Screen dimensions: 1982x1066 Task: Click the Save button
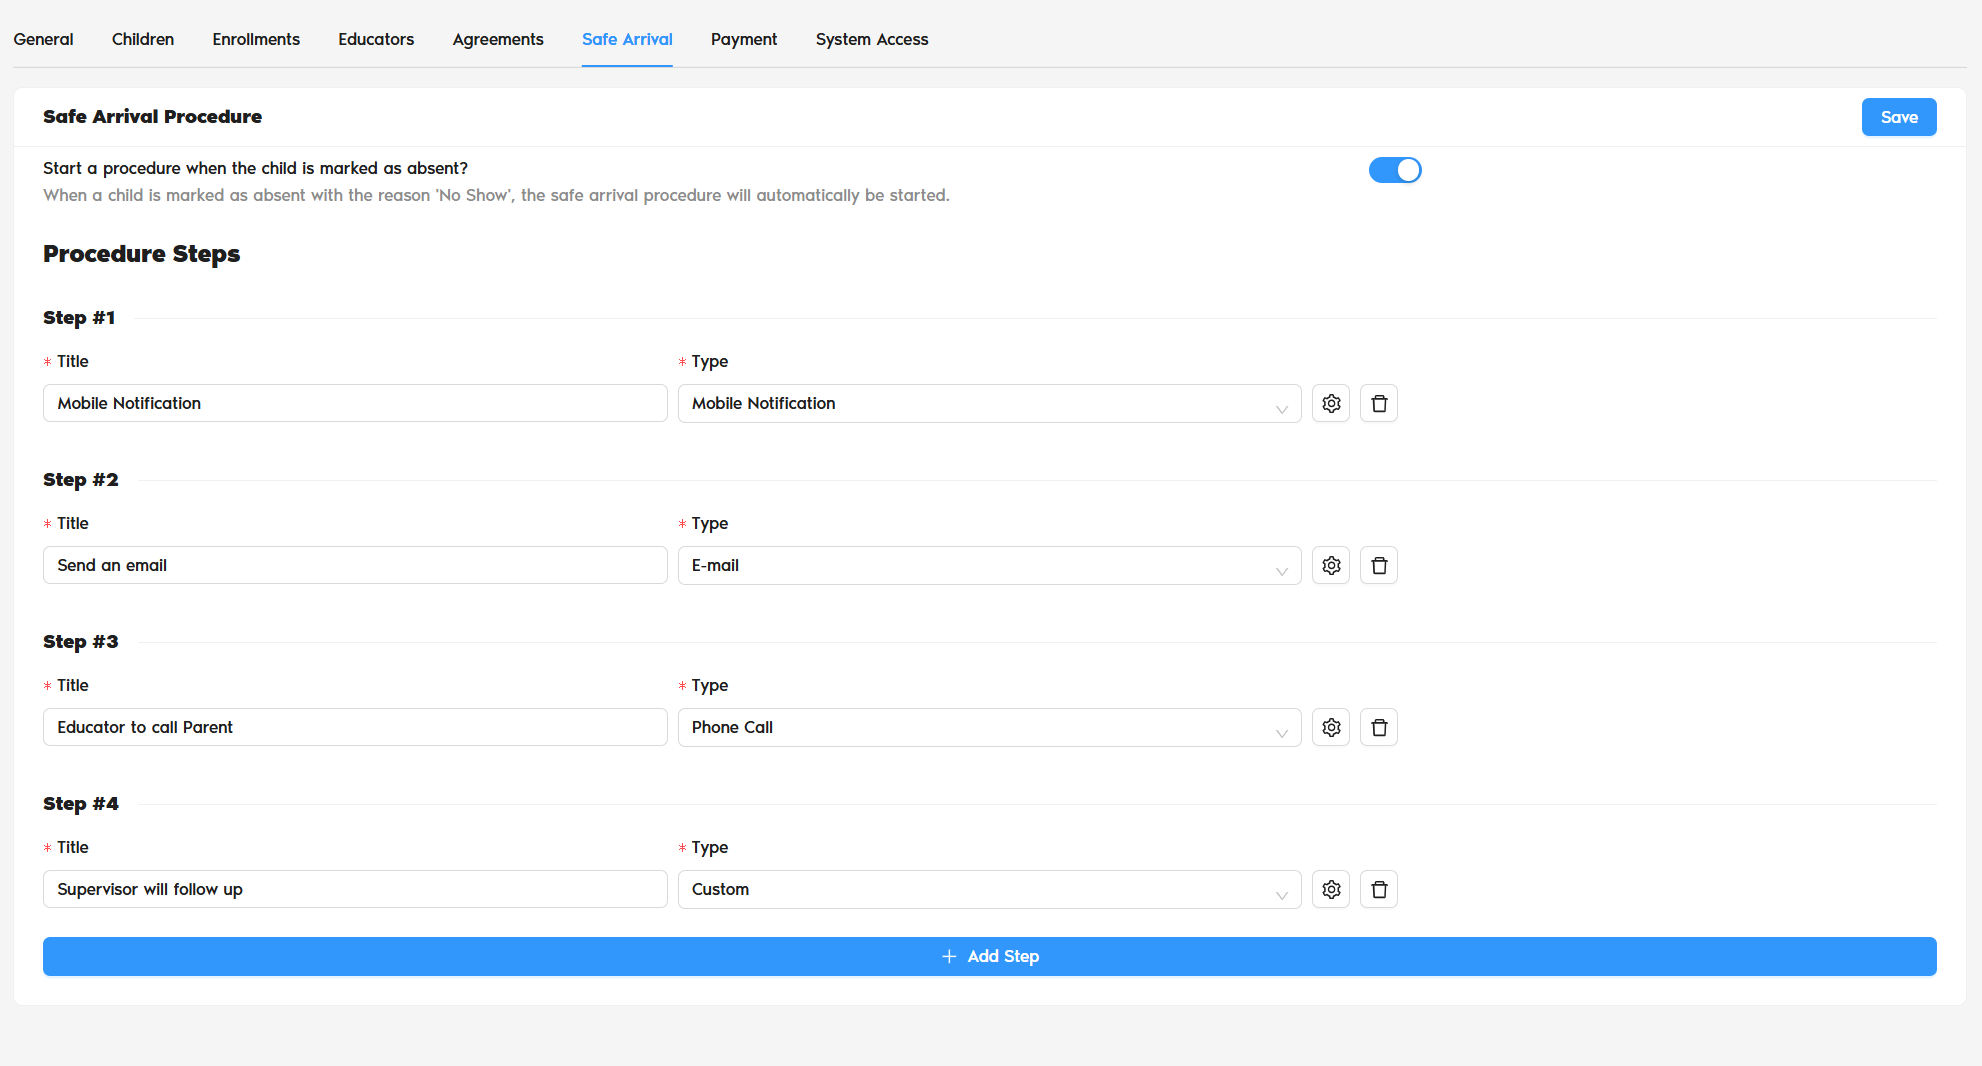pyautogui.click(x=1898, y=117)
